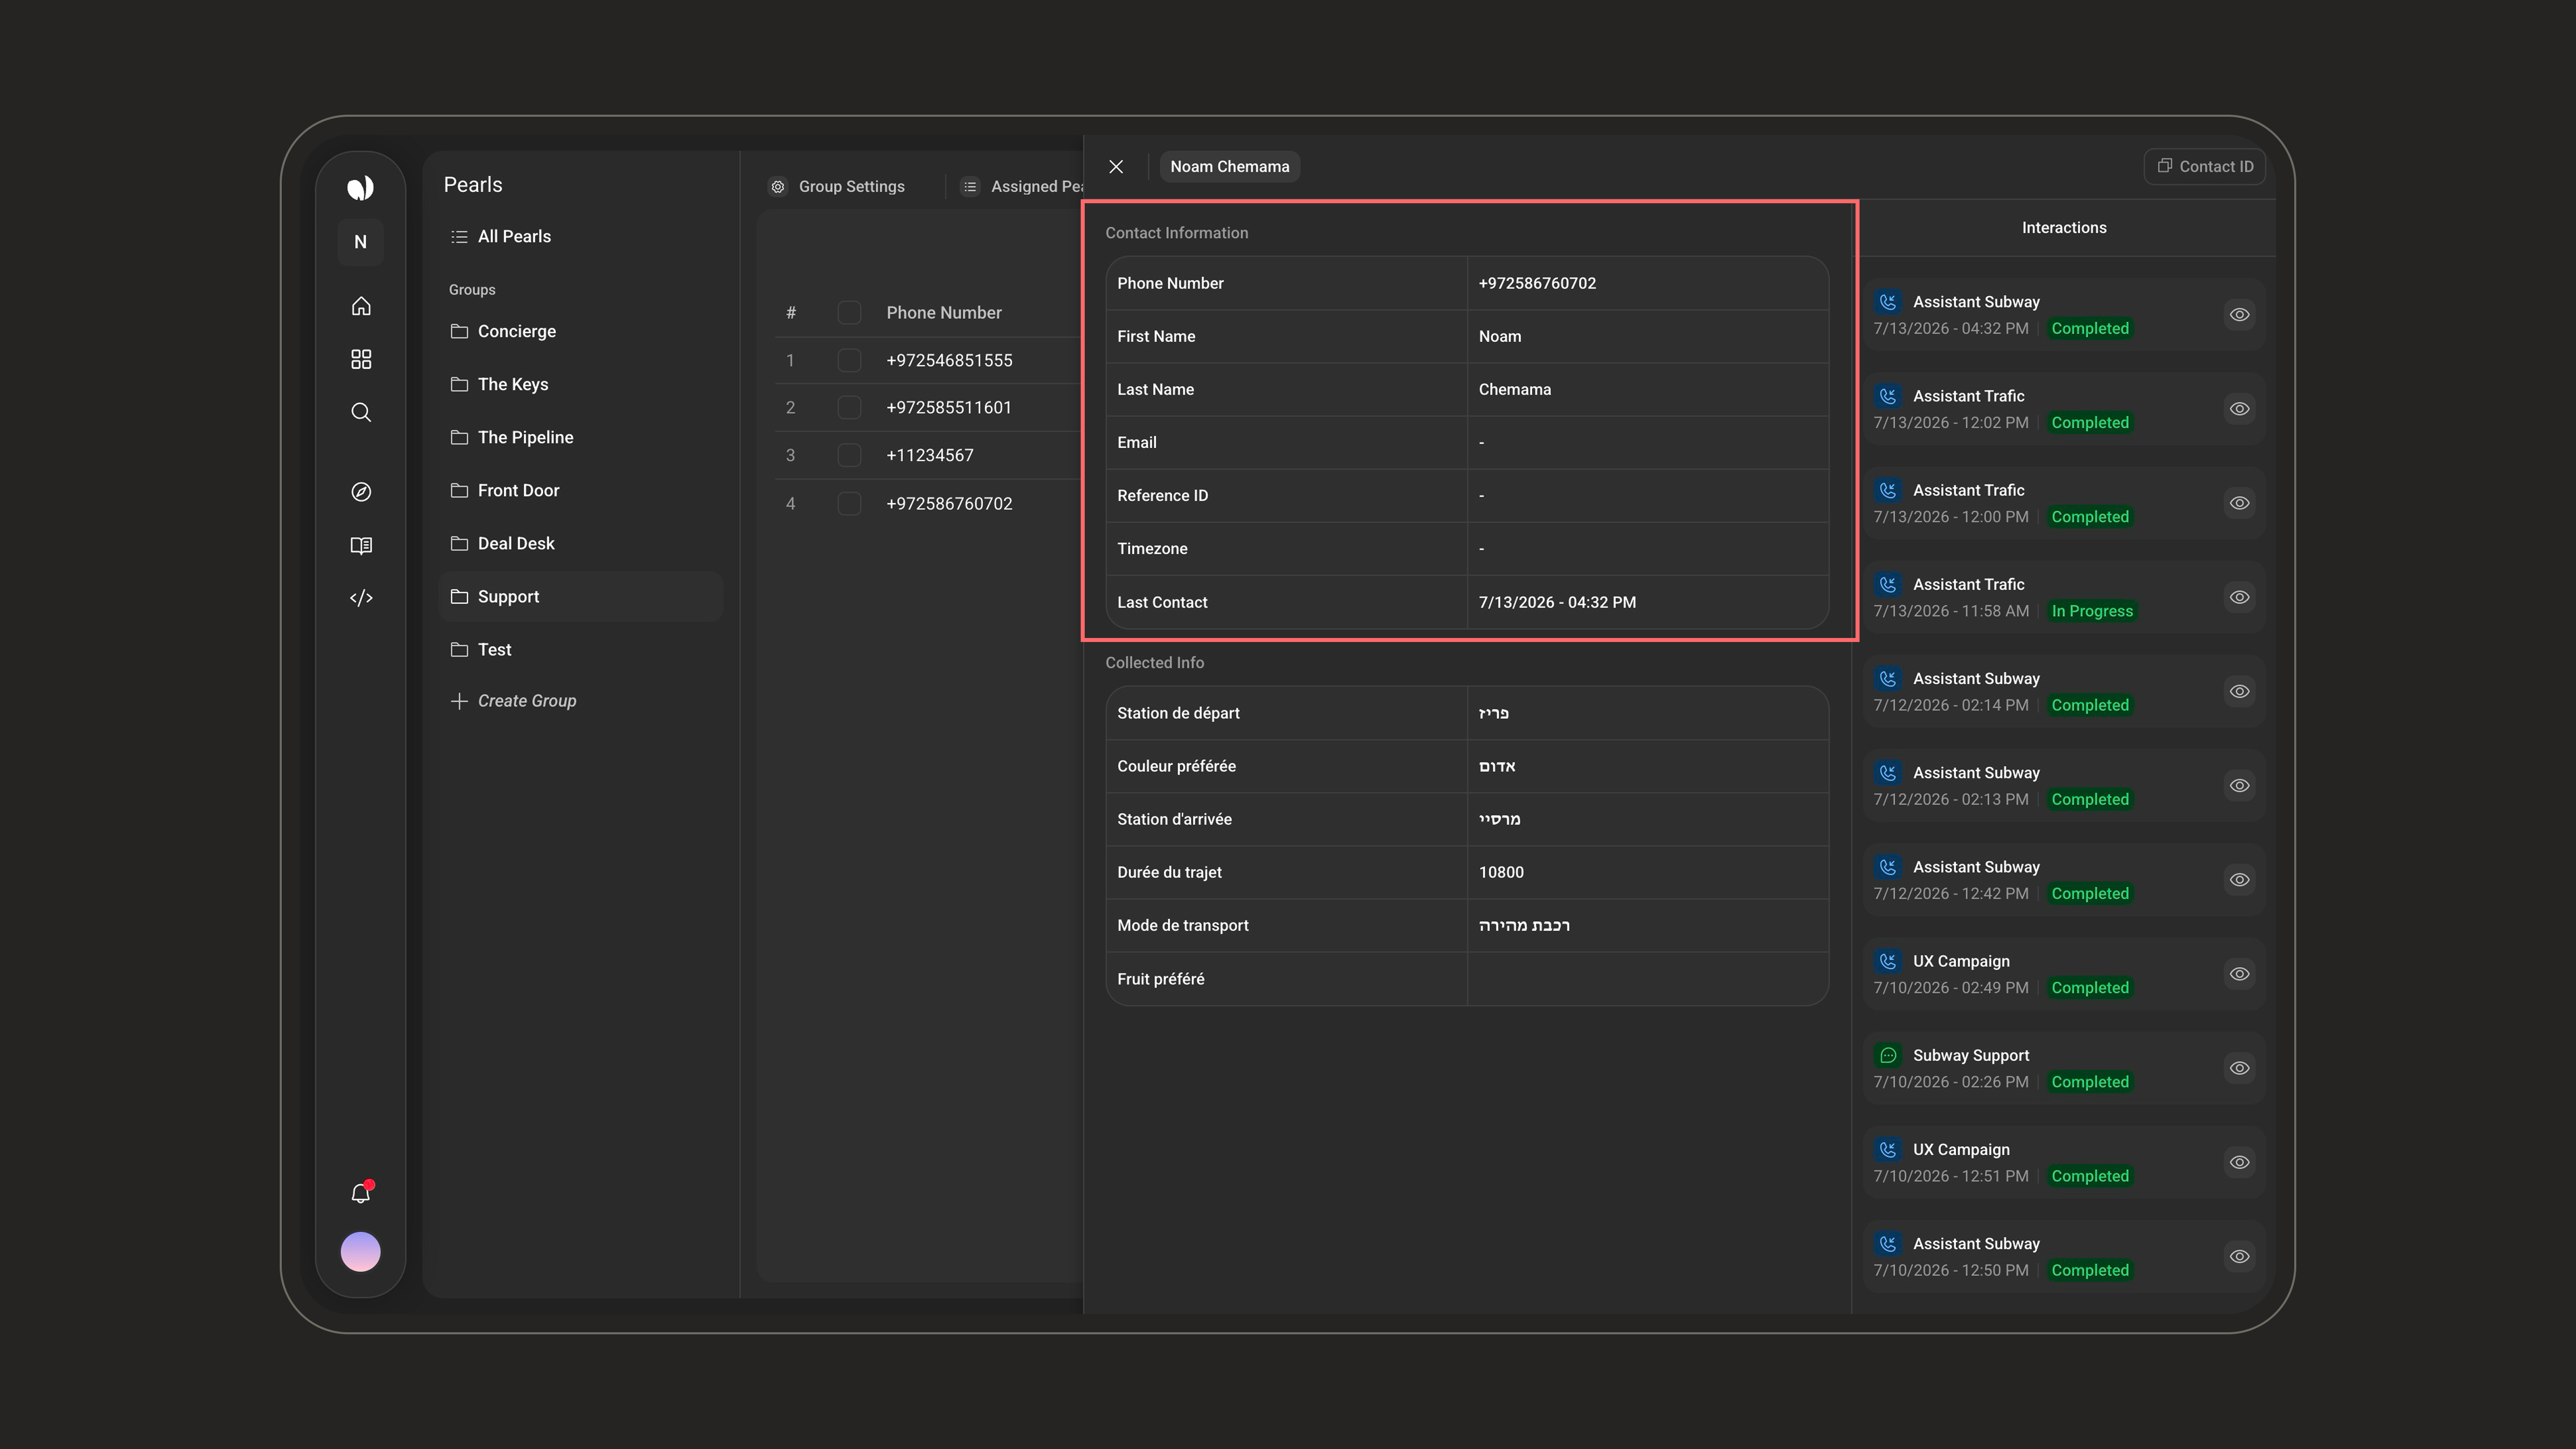View Assistant Trafic interaction at 12:02 PM
Screen dimensions: 2576x1449
pyautogui.click(x=2239, y=409)
